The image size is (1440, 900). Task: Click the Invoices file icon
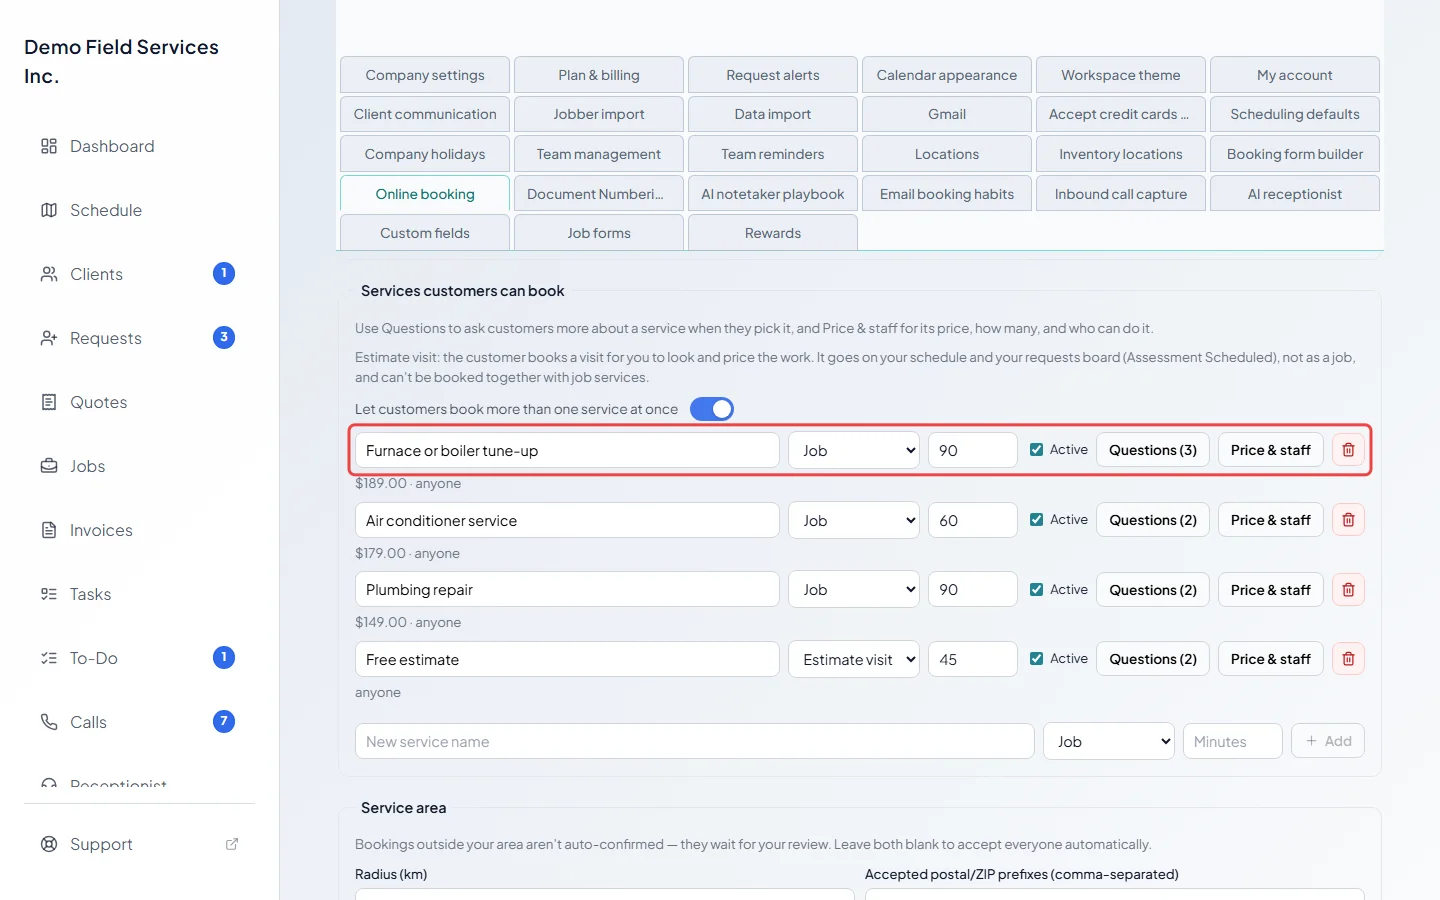(x=49, y=530)
